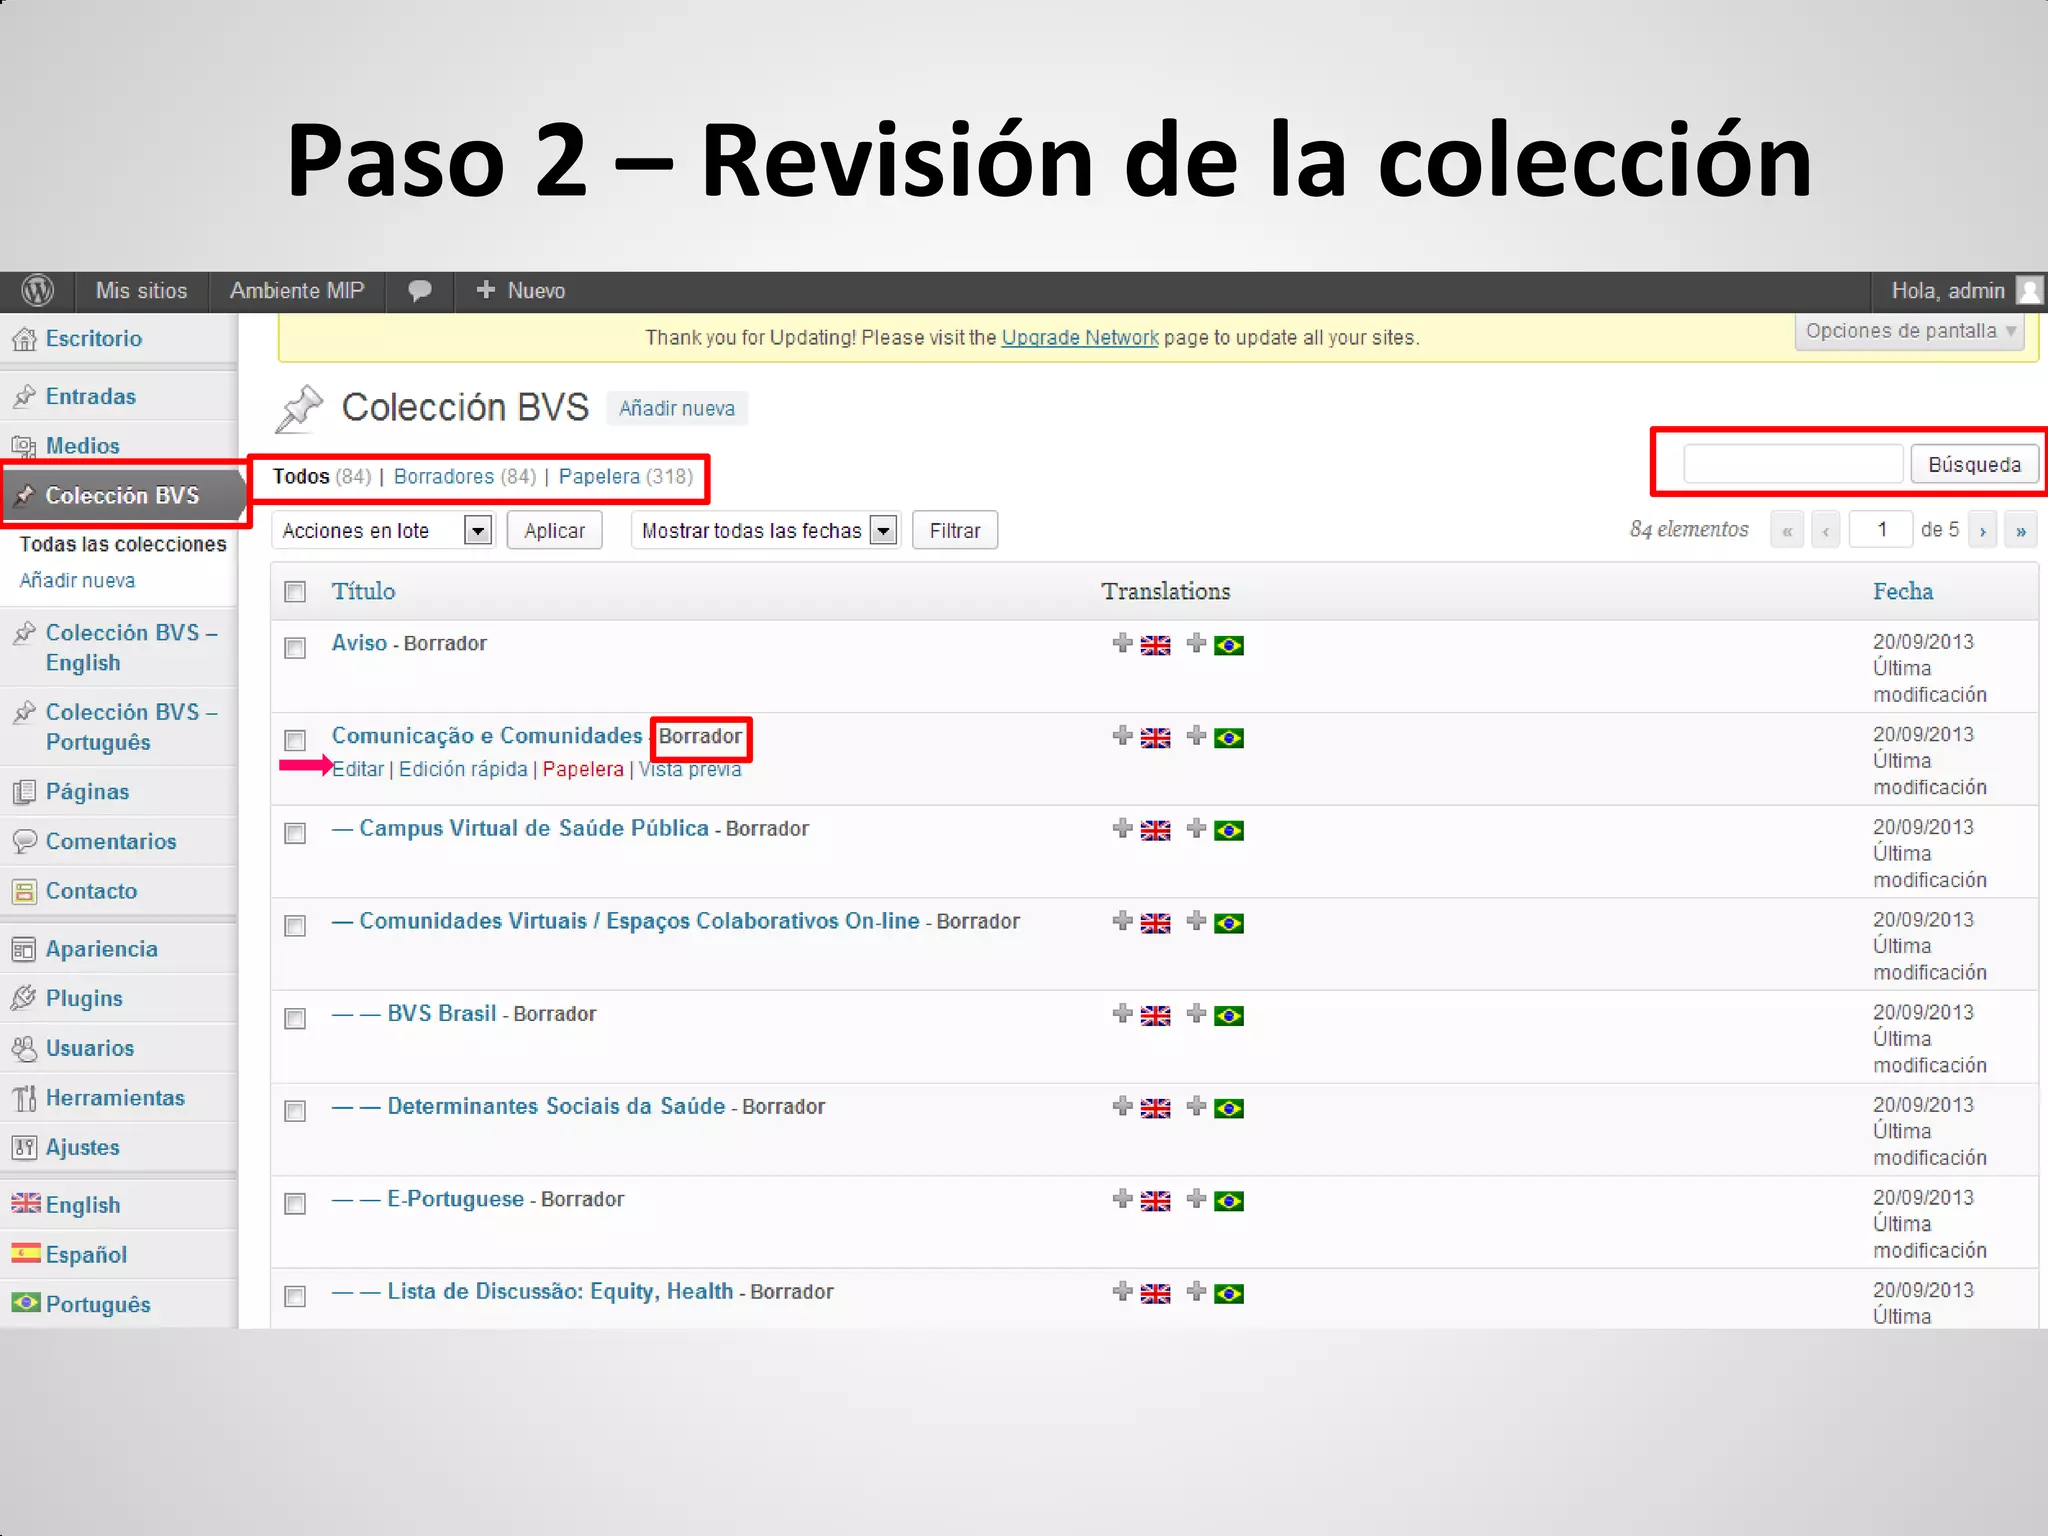The image size is (2048, 1536).
Task: Open the Mostrar todas las fechas dropdown
Action: pos(765,530)
